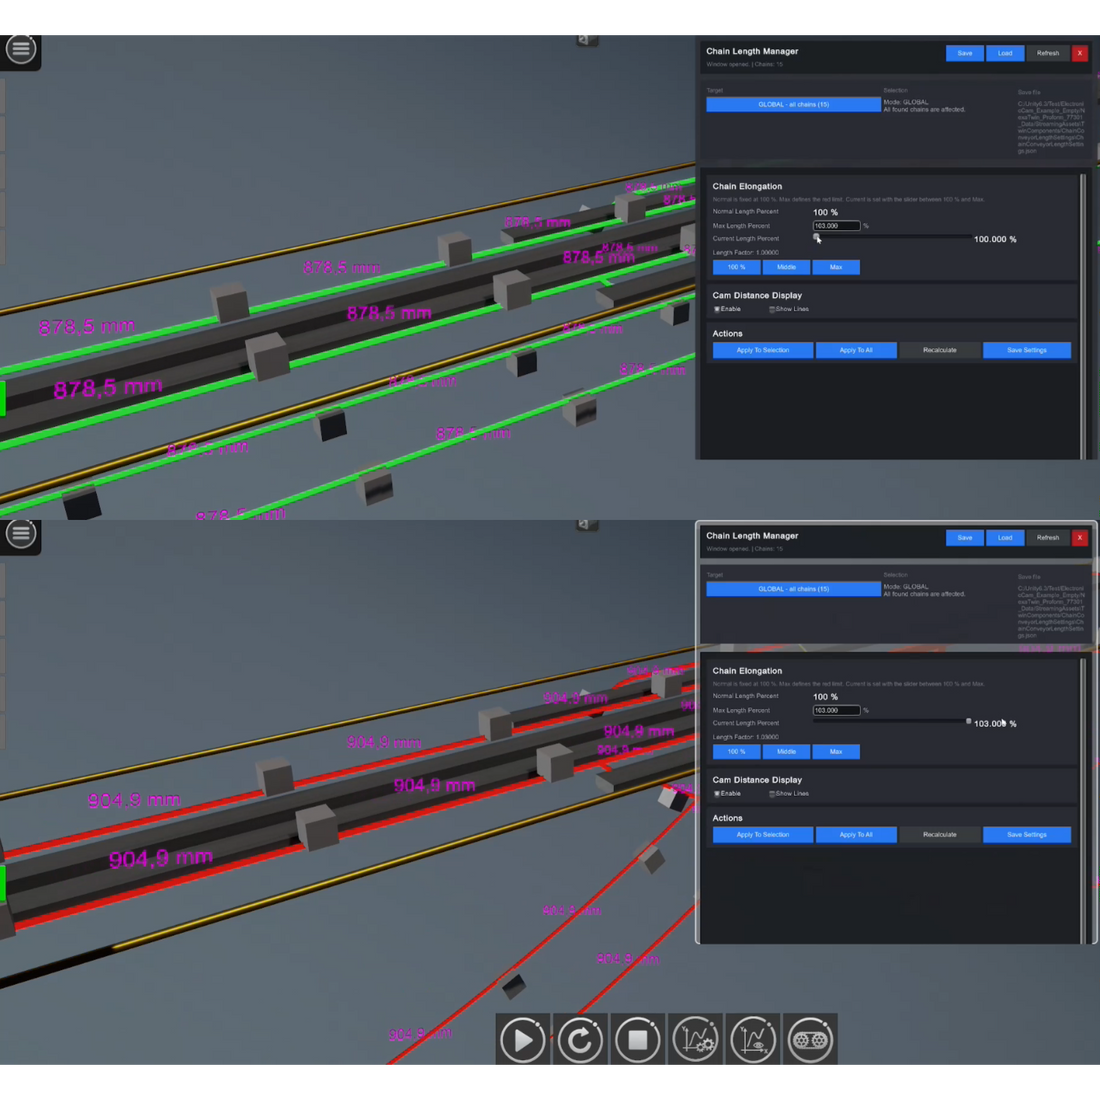
Task: Click the Middle preset in upper panel
Action: [x=786, y=267]
